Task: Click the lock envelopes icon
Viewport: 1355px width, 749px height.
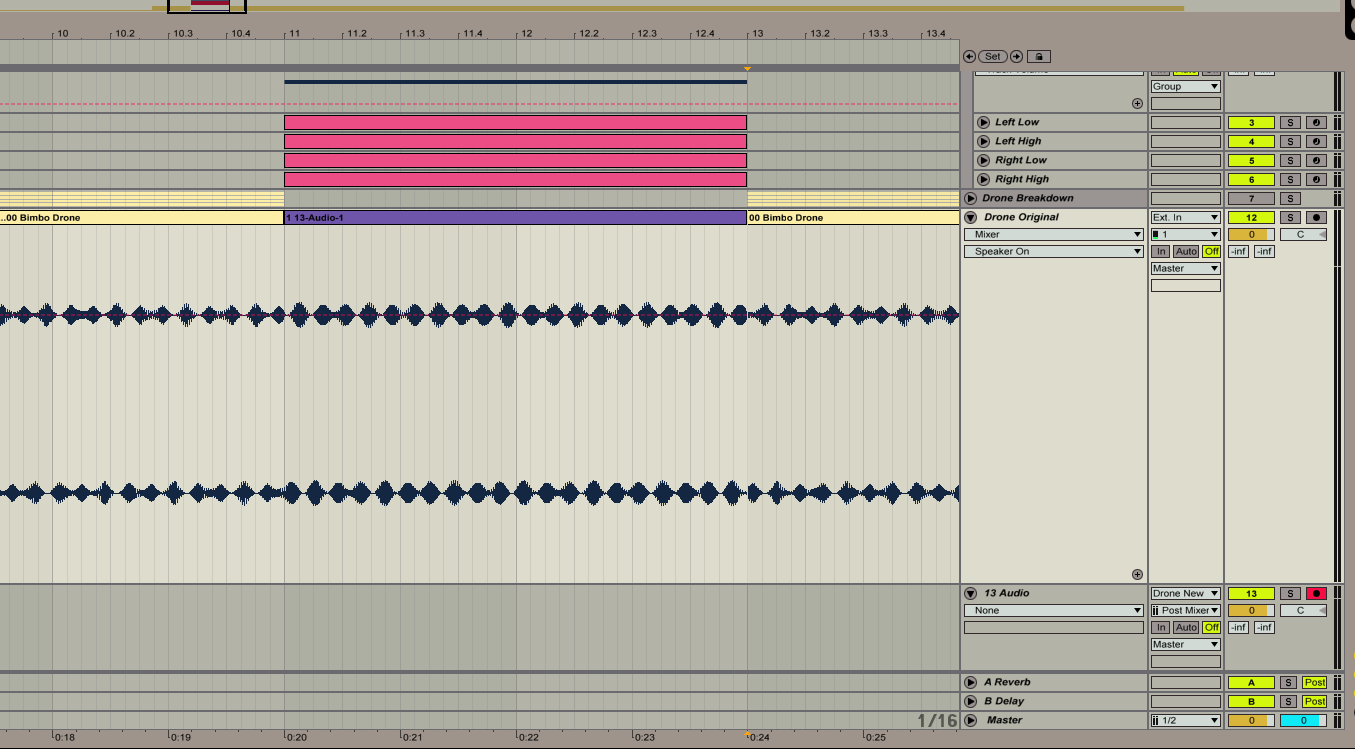Action: tap(1040, 57)
